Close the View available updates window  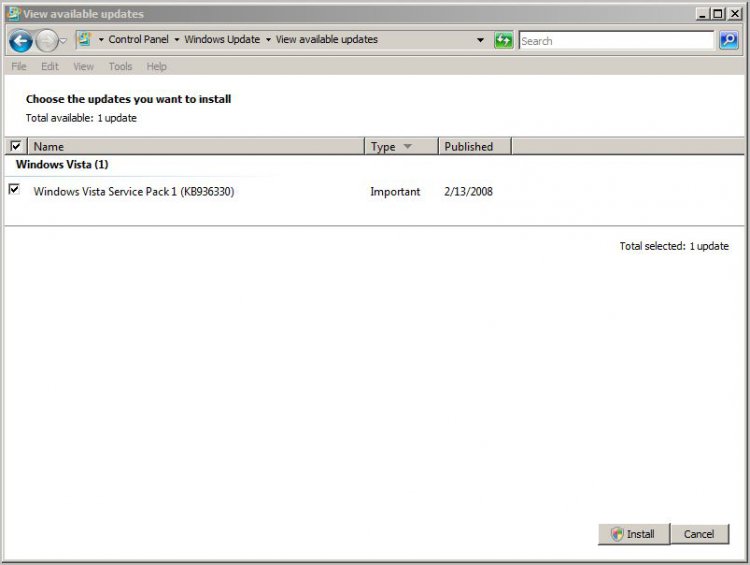pyautogui.click(x=735, y=14)
